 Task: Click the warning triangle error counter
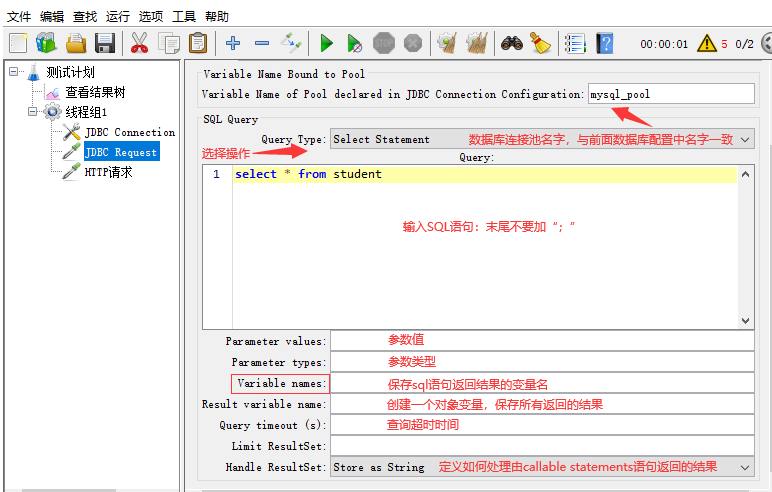click(x=707, y=43)
